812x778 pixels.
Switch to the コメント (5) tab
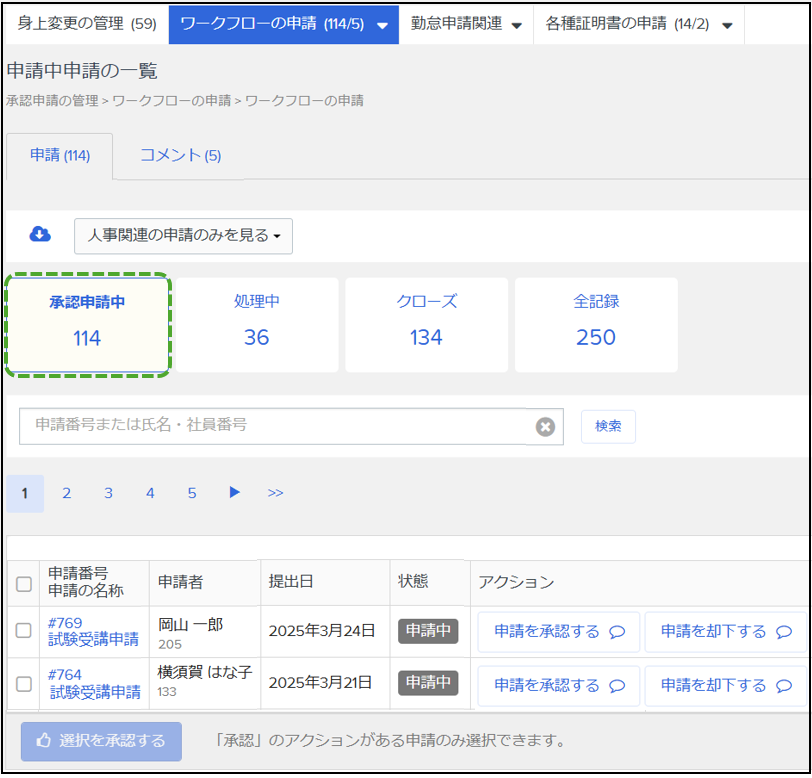coord(180,155)
